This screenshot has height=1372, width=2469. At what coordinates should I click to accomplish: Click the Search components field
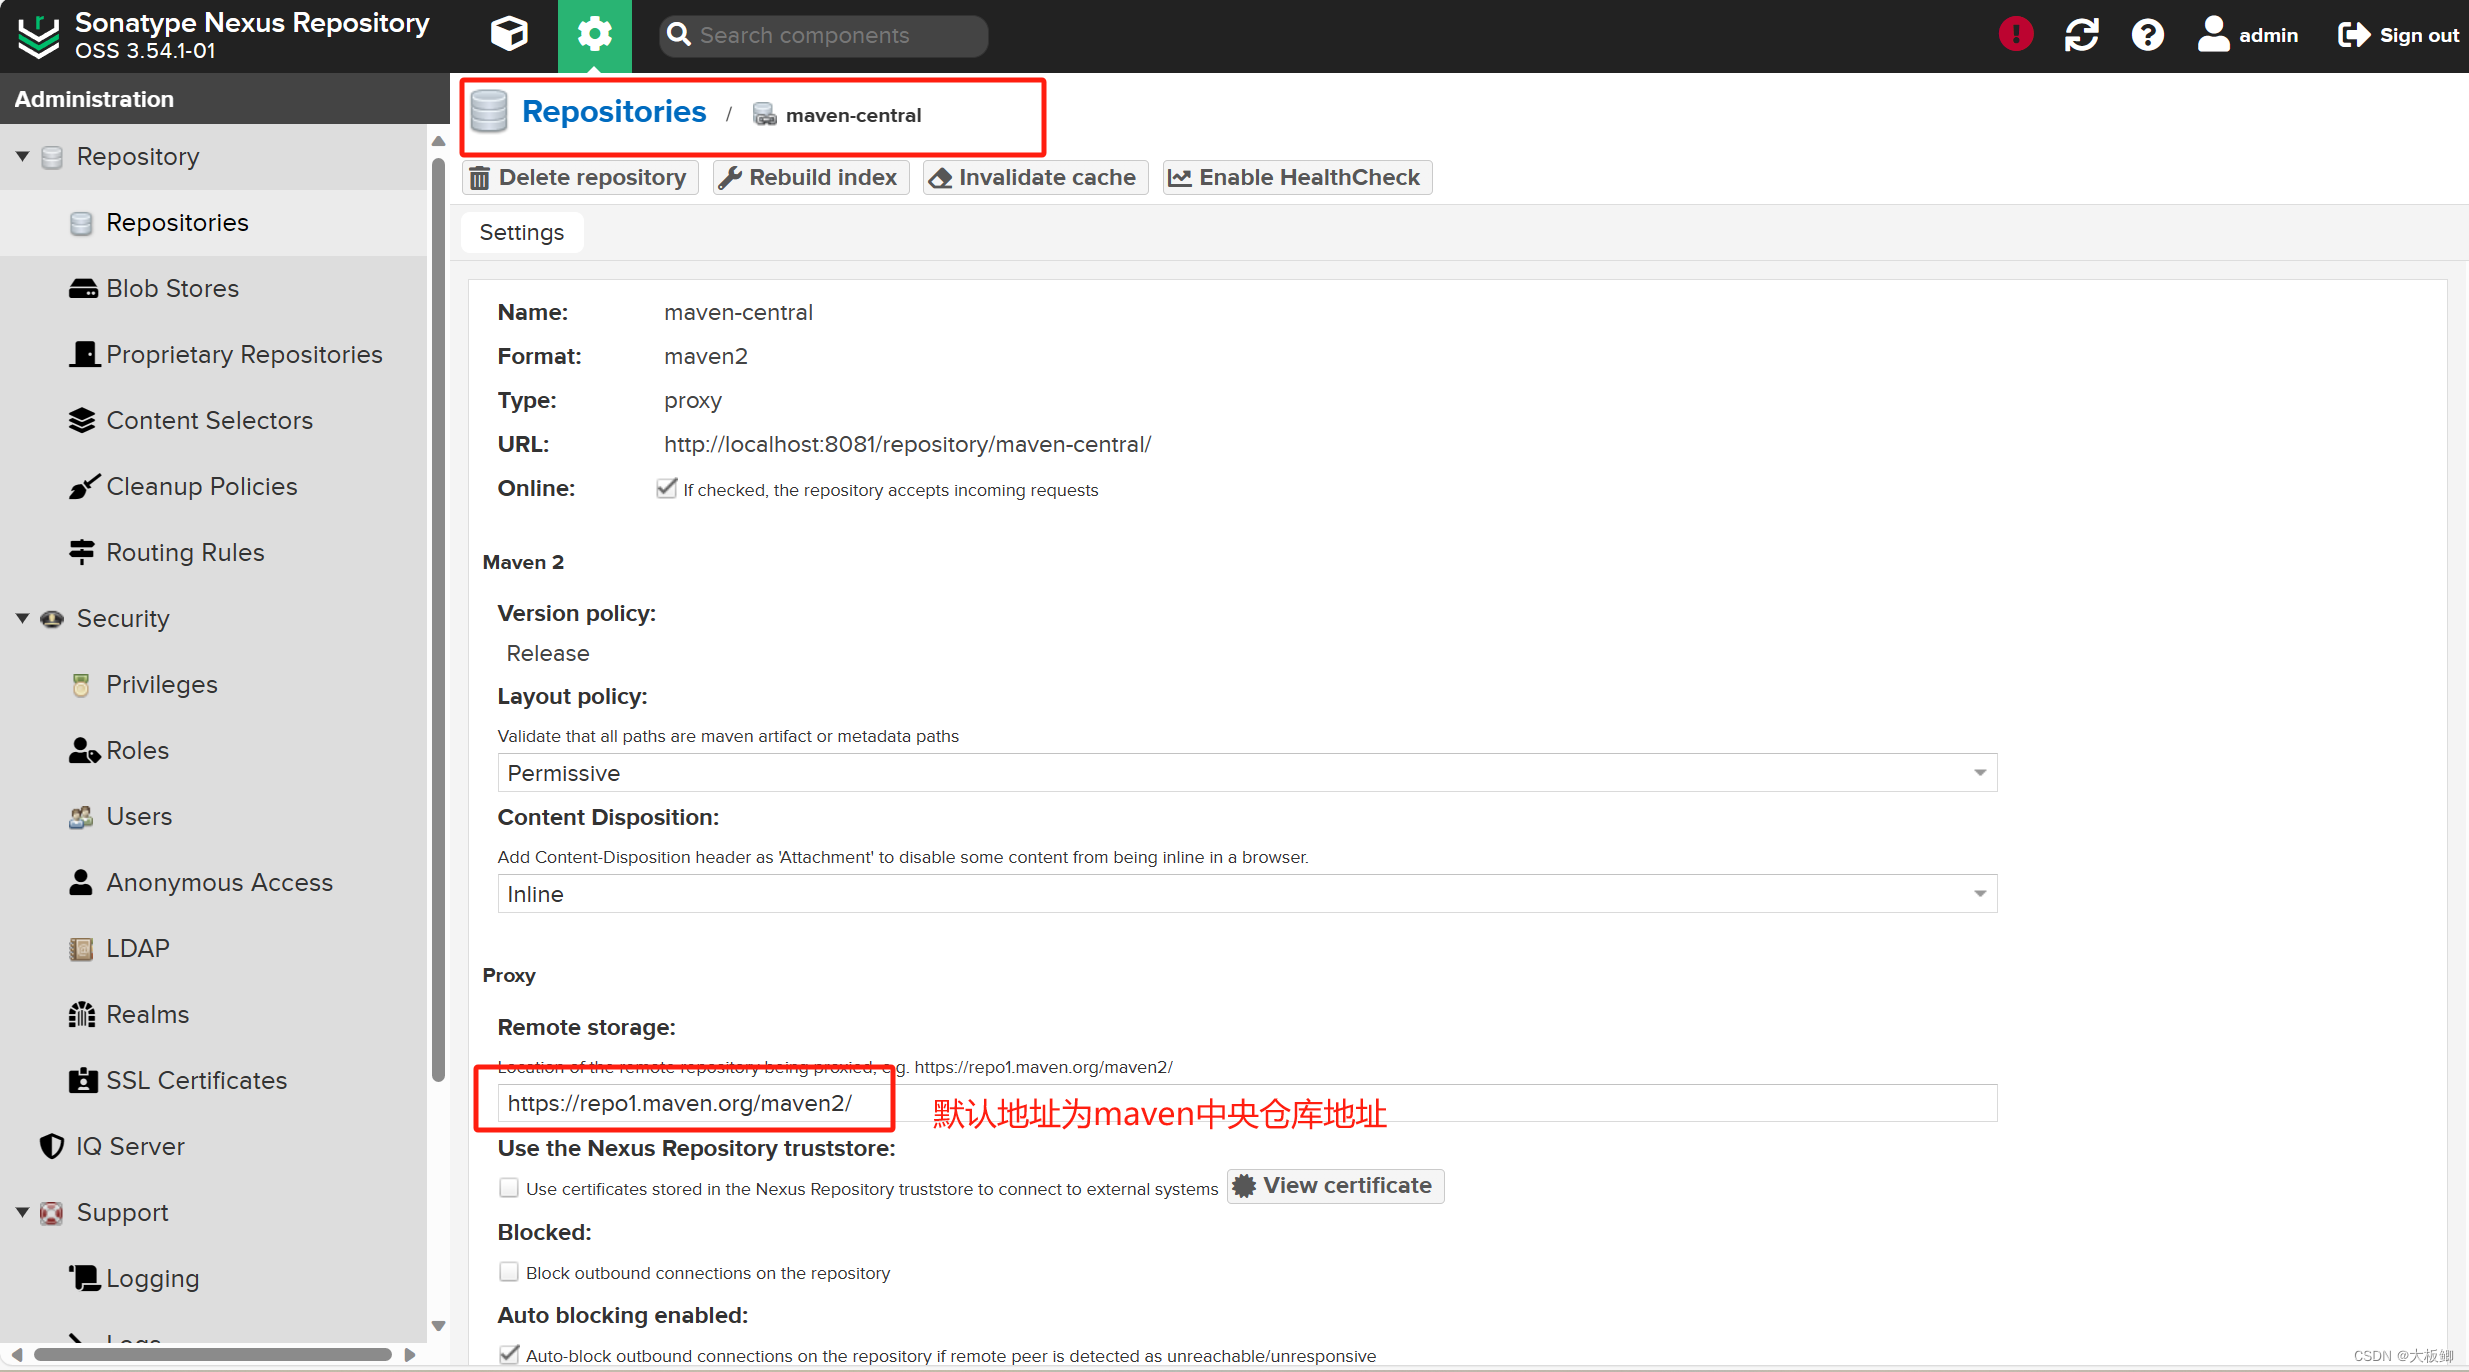point(823,35)
